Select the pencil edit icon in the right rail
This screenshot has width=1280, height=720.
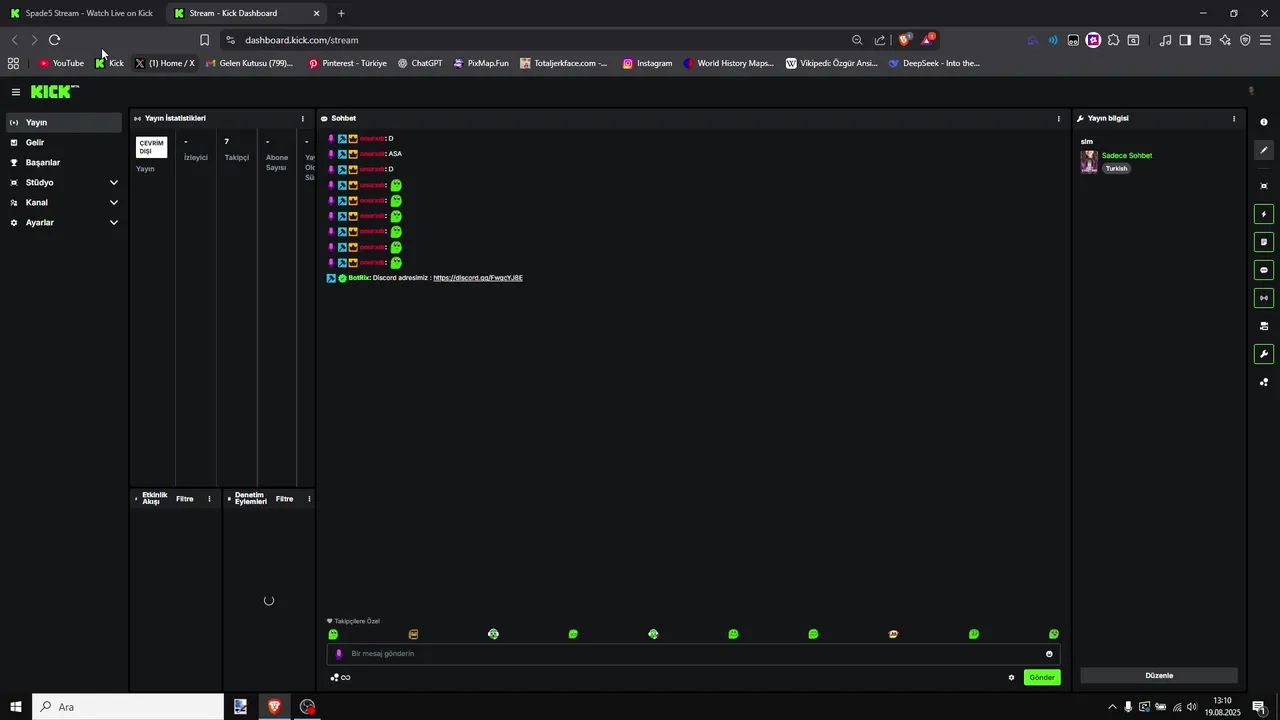(x=1264, y=150)
